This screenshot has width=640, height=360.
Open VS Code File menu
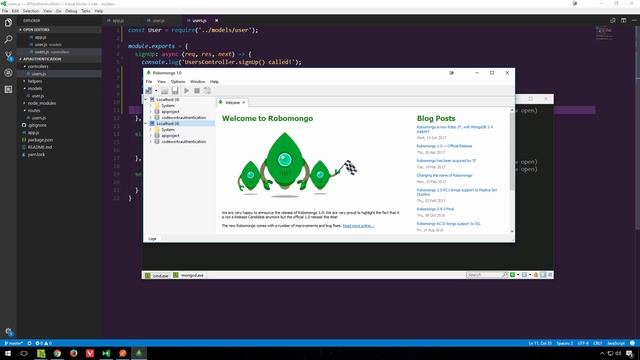pyautogui.click(x=5, y=11)
